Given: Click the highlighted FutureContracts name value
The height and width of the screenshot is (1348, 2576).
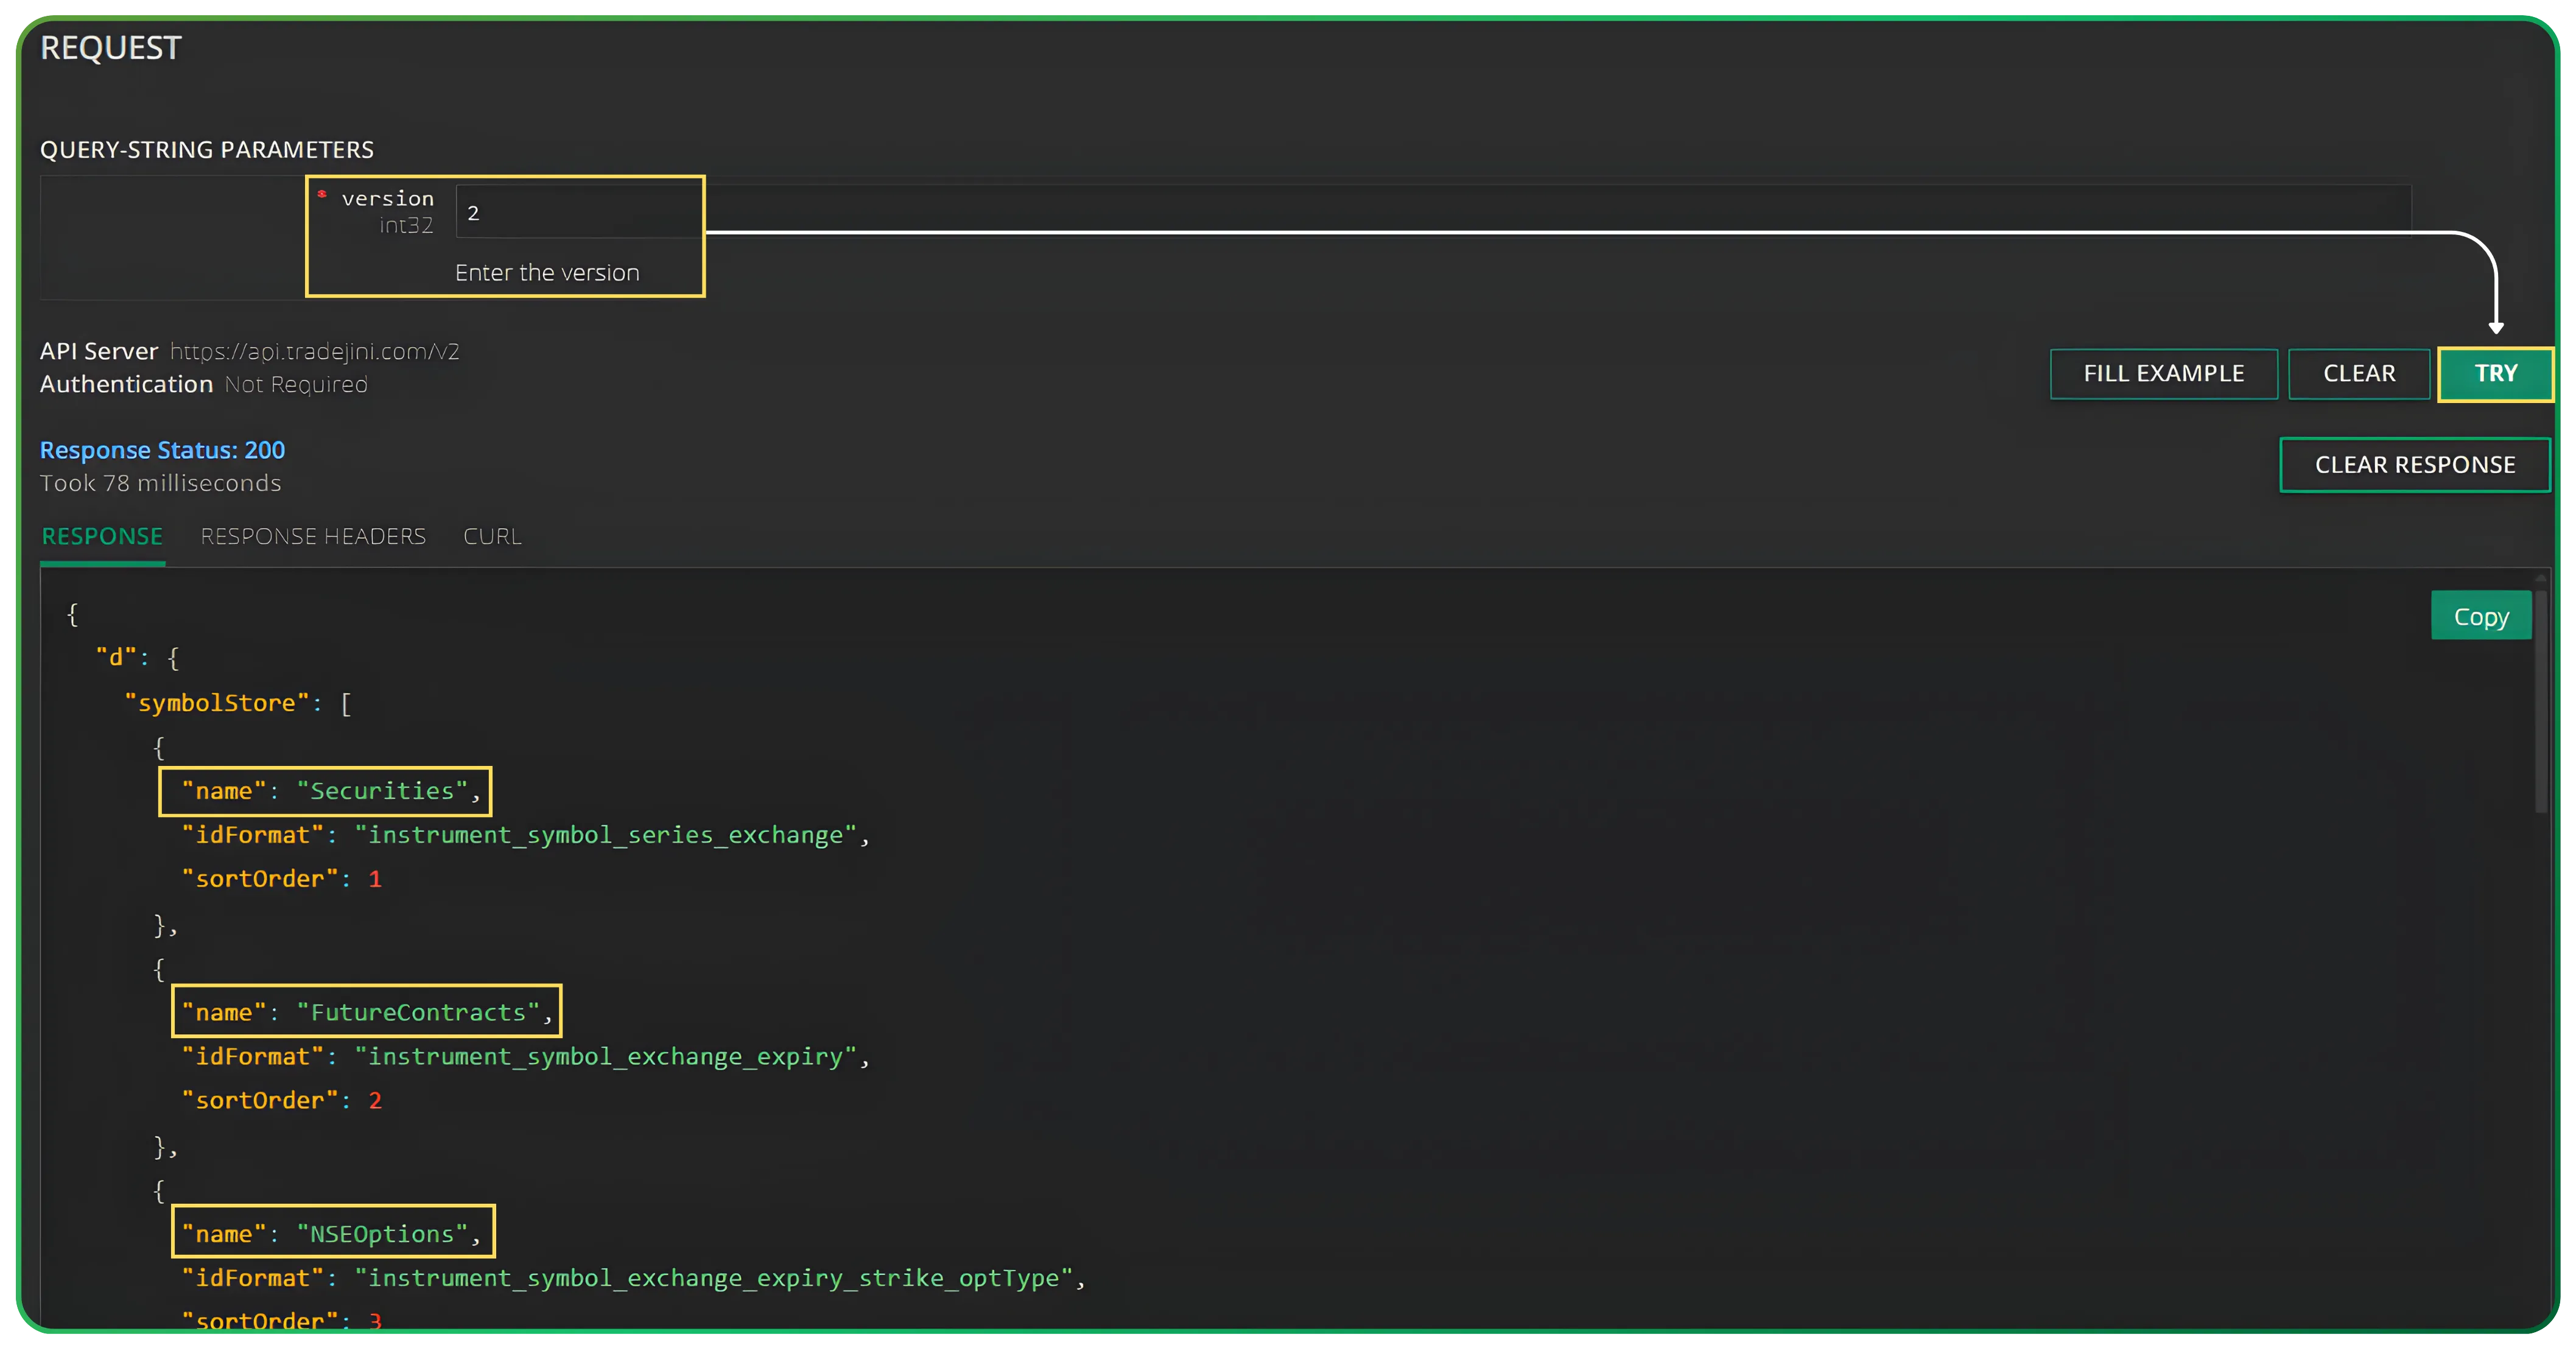Looking at the screenshot, I should [x=366, y=1012].
